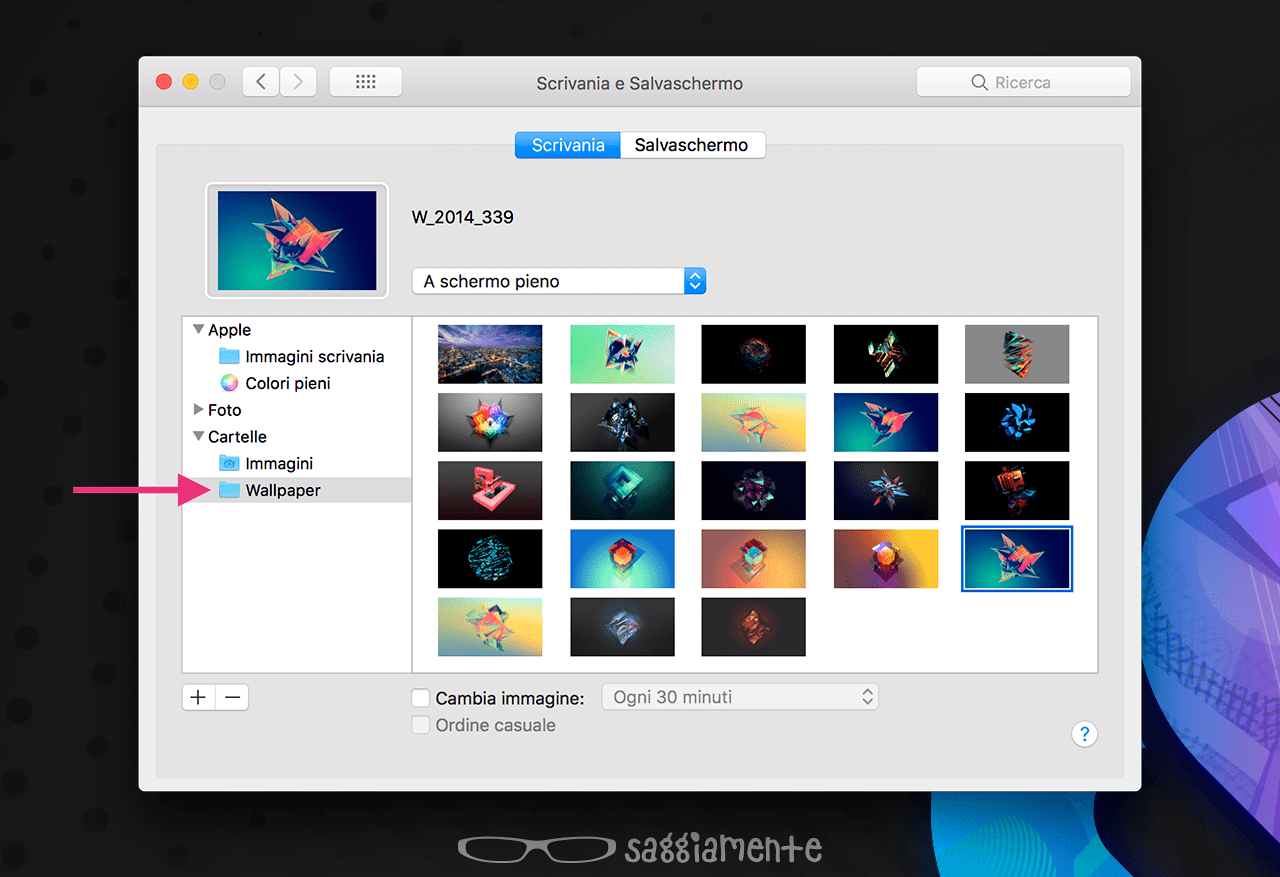Remove selected folder with the minus button
Screen dimensions: 1280x877
tap(232, 697)
